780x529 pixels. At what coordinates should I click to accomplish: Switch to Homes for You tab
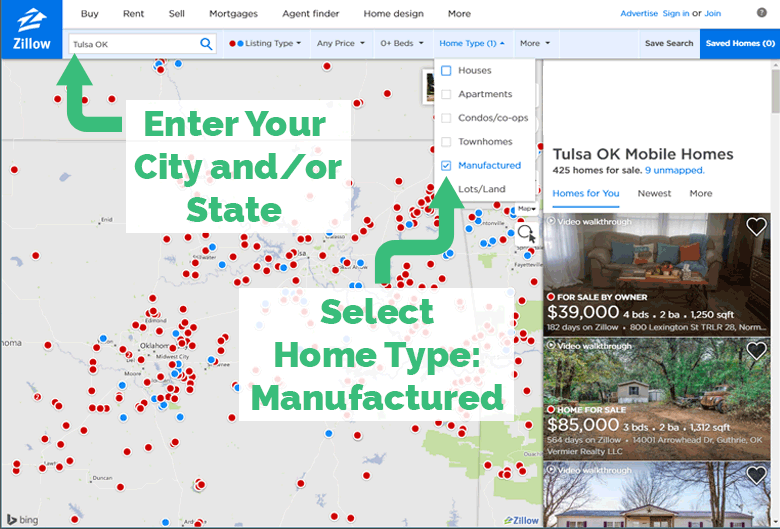(585, 194)
